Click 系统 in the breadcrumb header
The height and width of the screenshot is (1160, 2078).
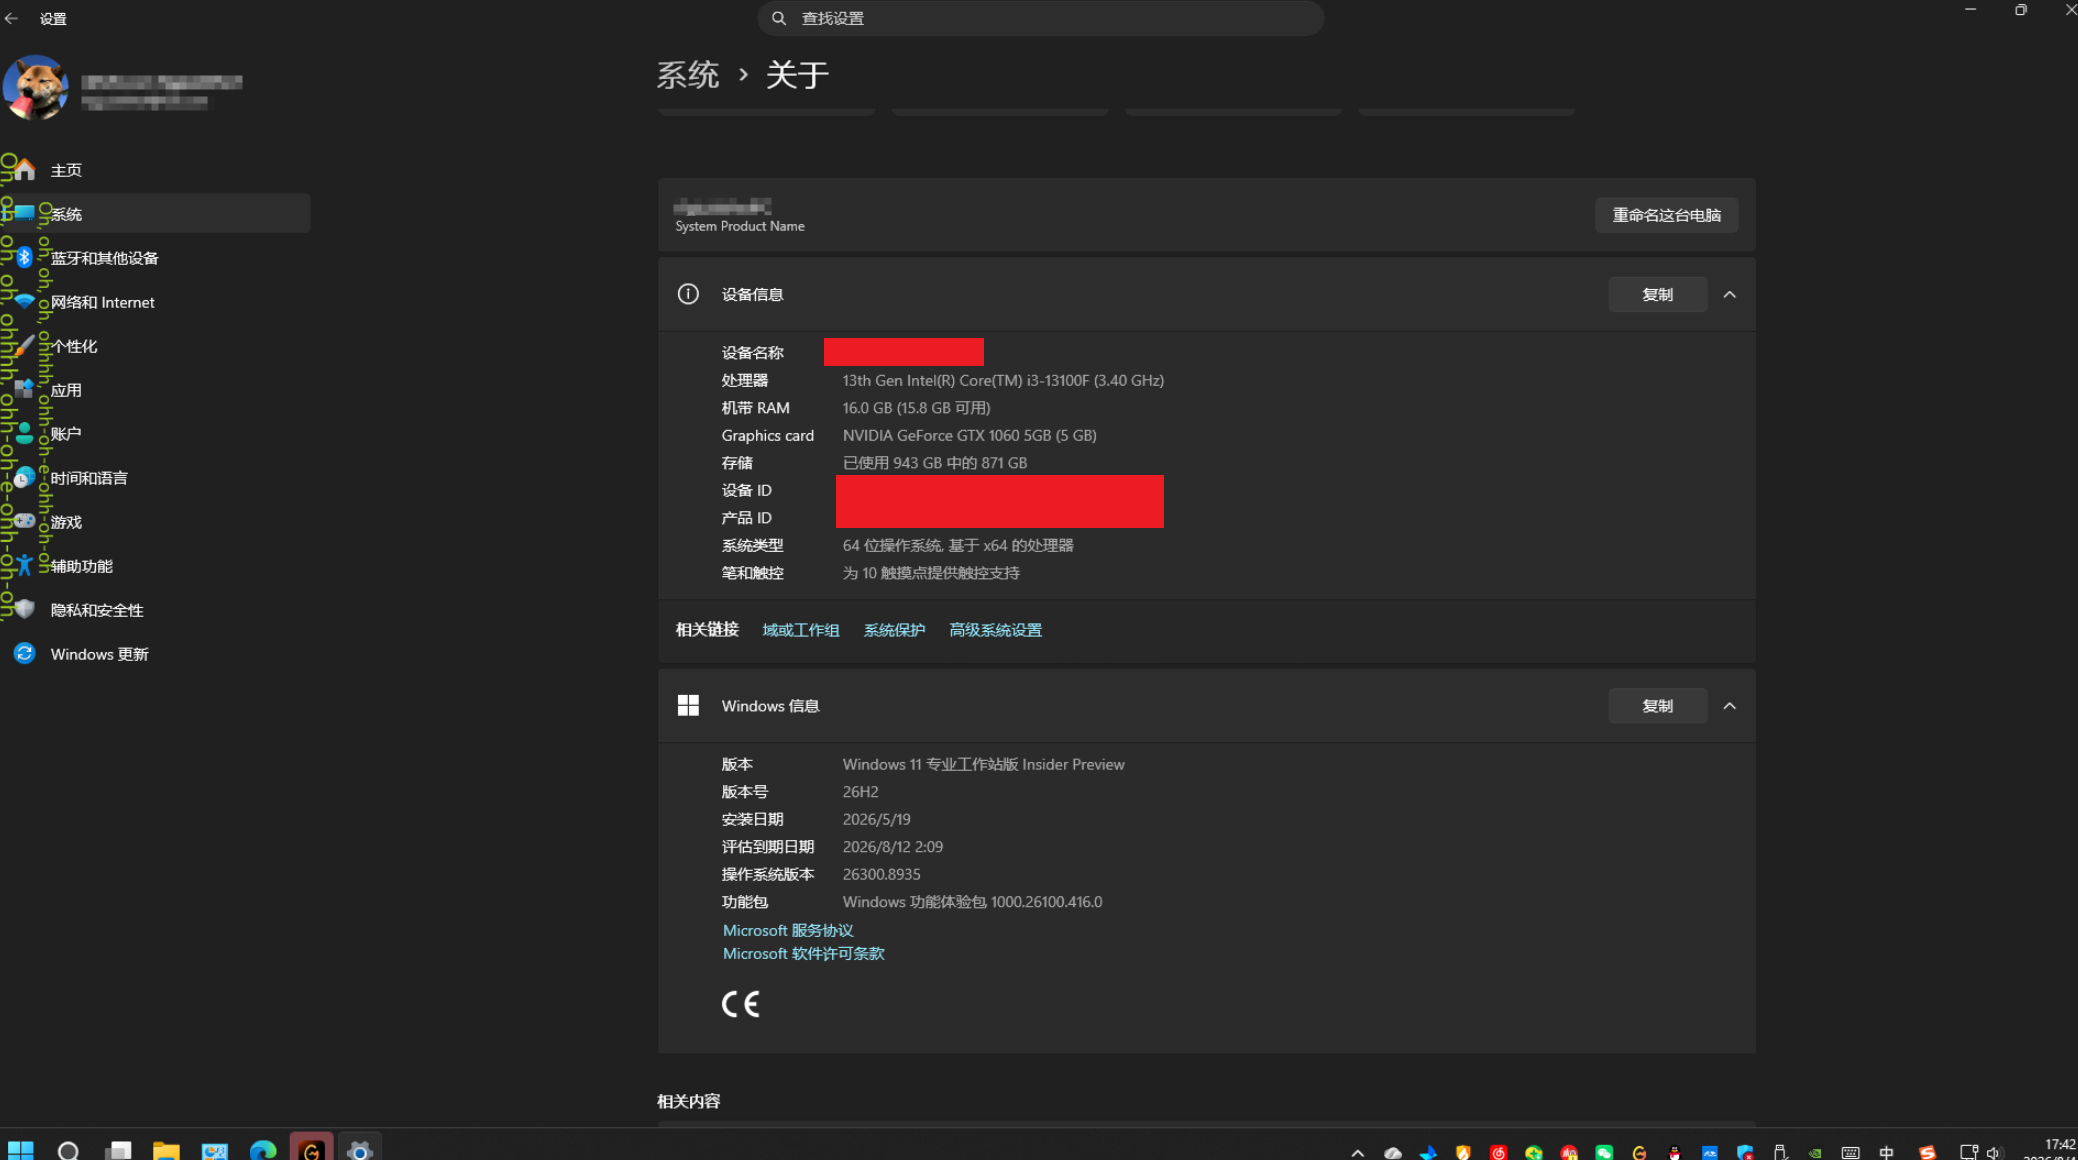[x=688, y=75]
